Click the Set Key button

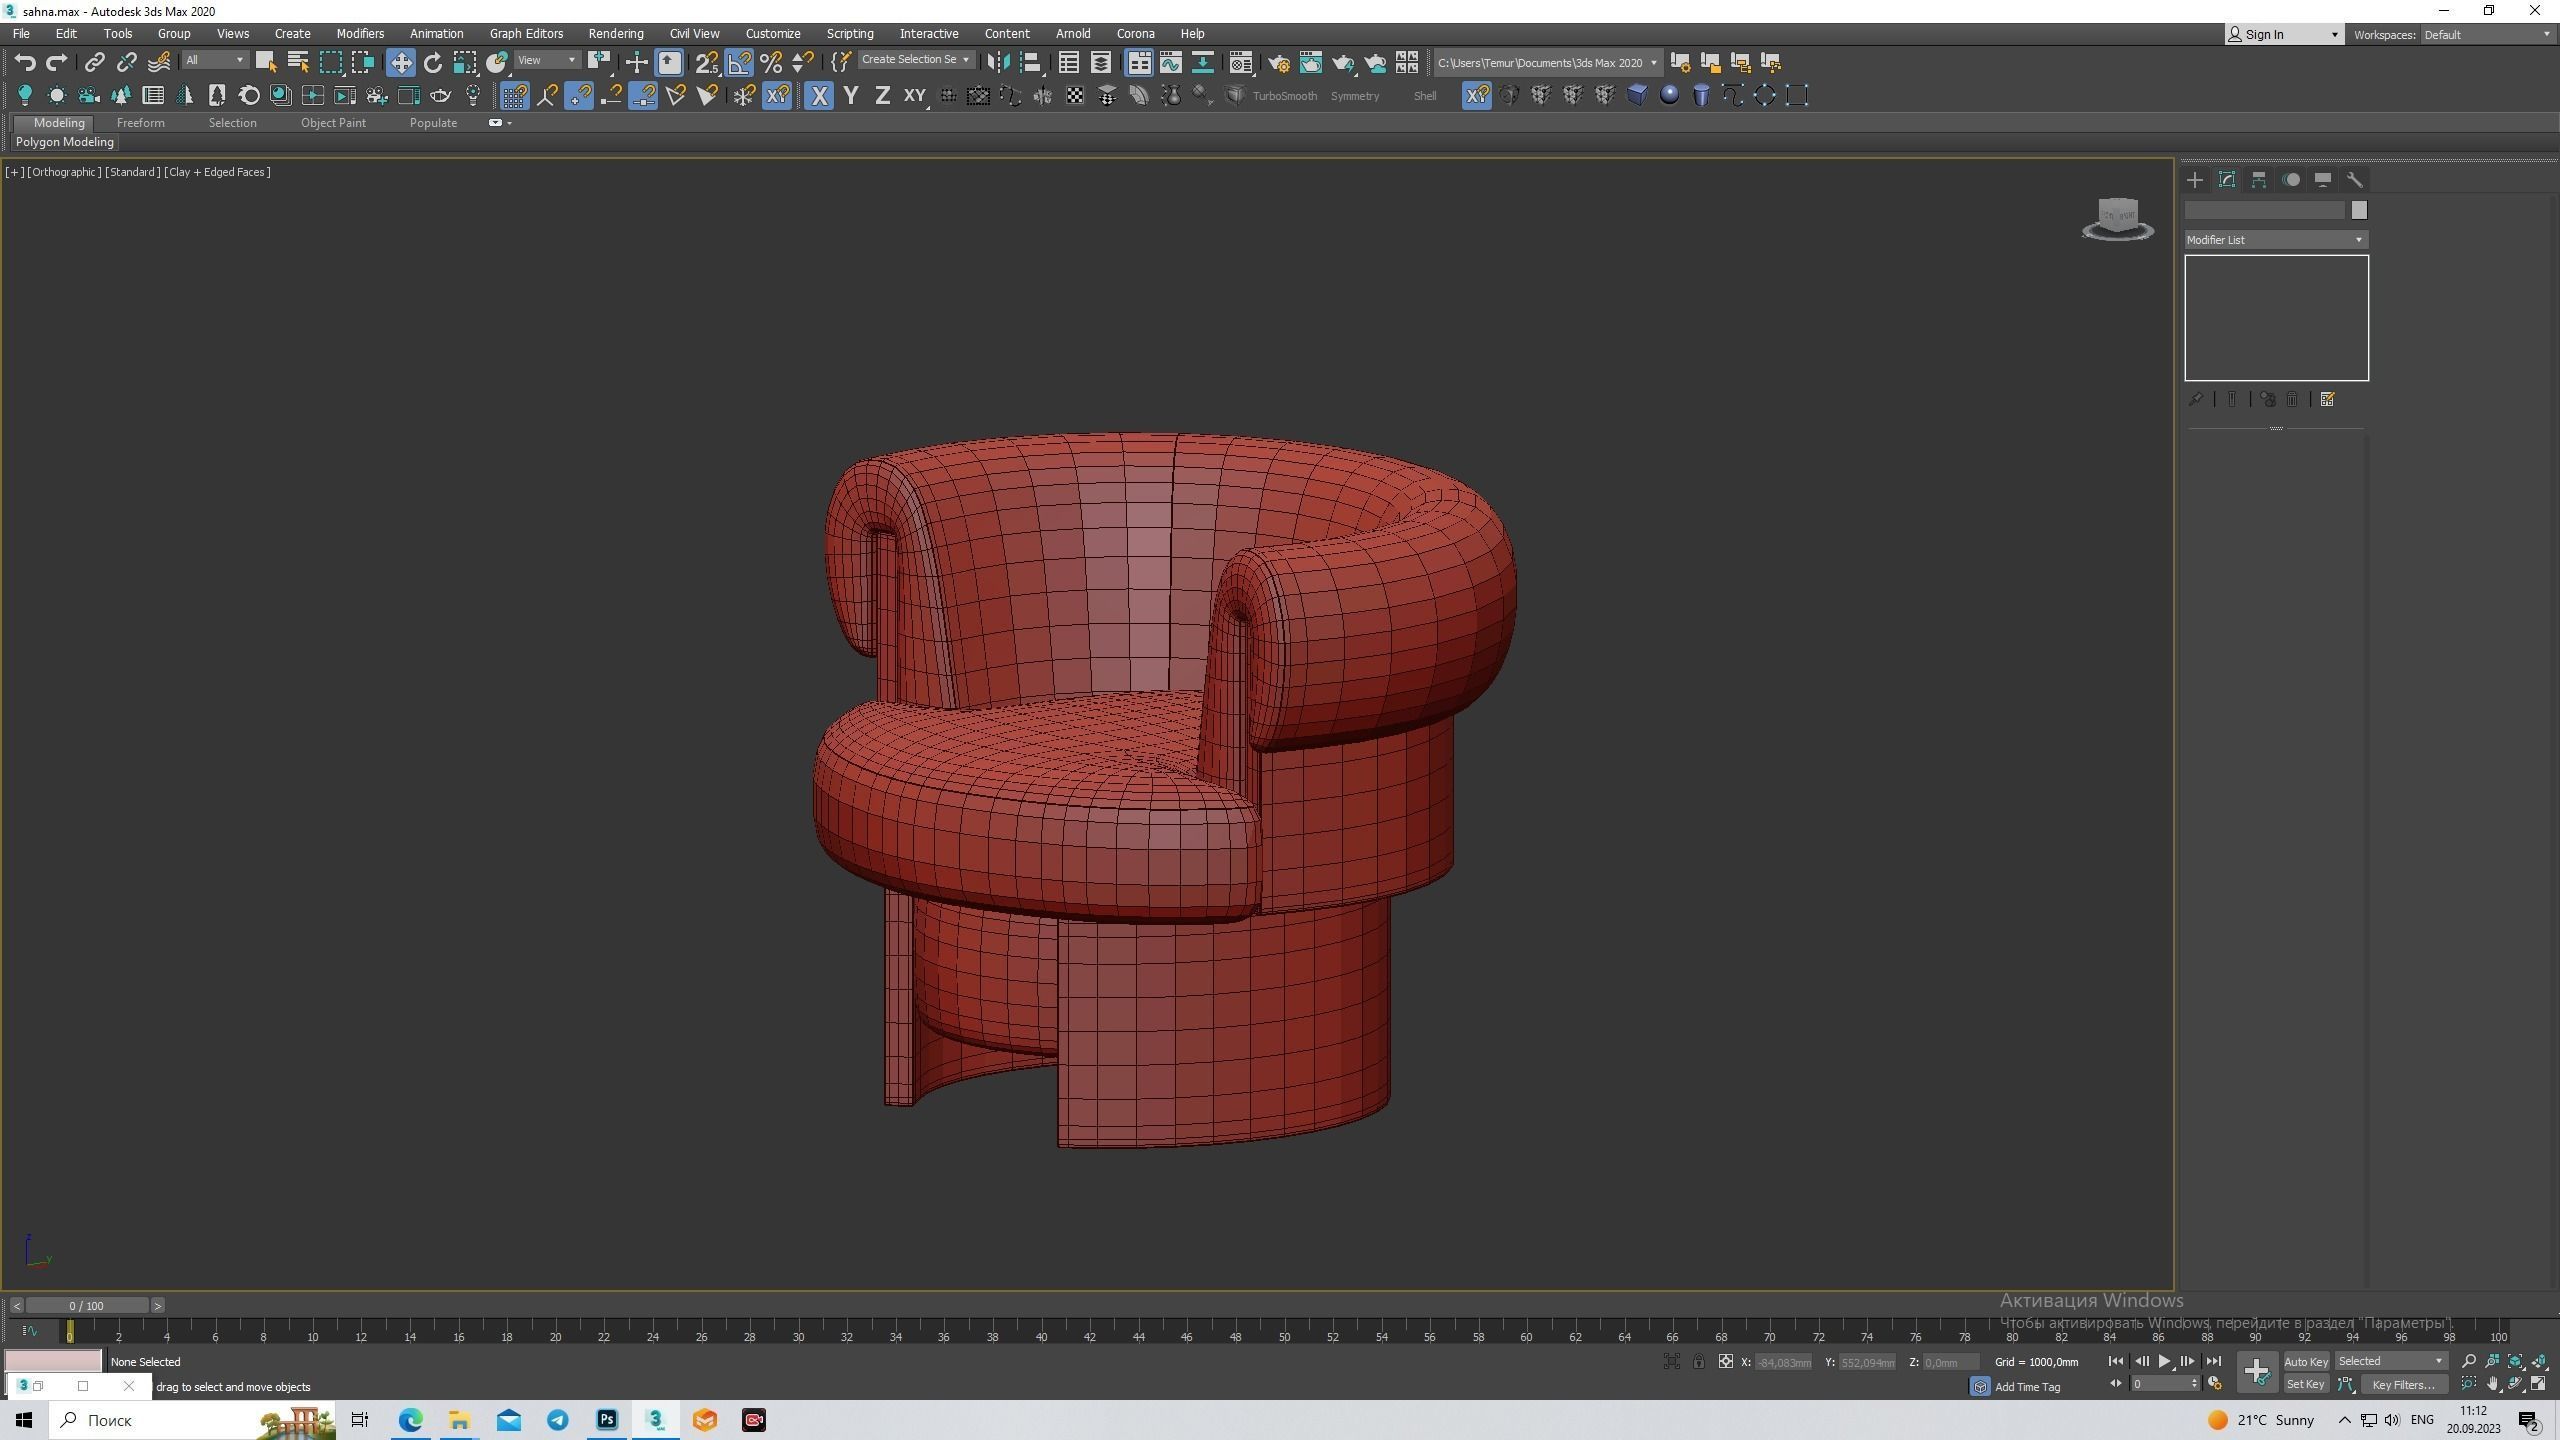pyautogui.click(x=2305, y=1385)
